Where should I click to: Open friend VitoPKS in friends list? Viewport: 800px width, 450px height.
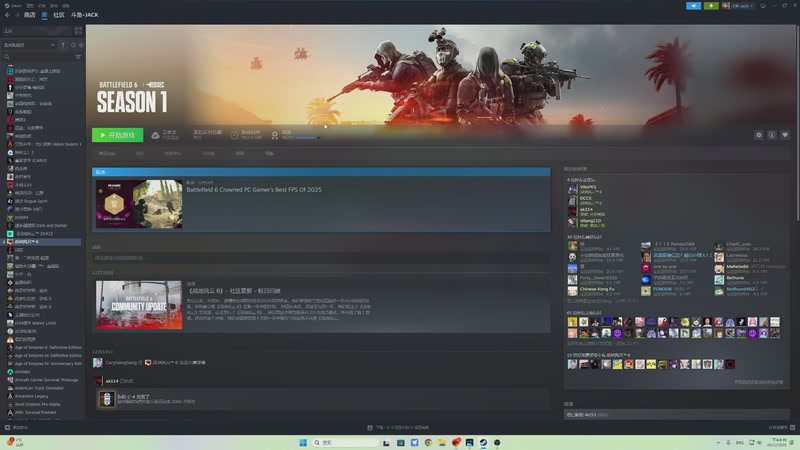pos(584,189)
